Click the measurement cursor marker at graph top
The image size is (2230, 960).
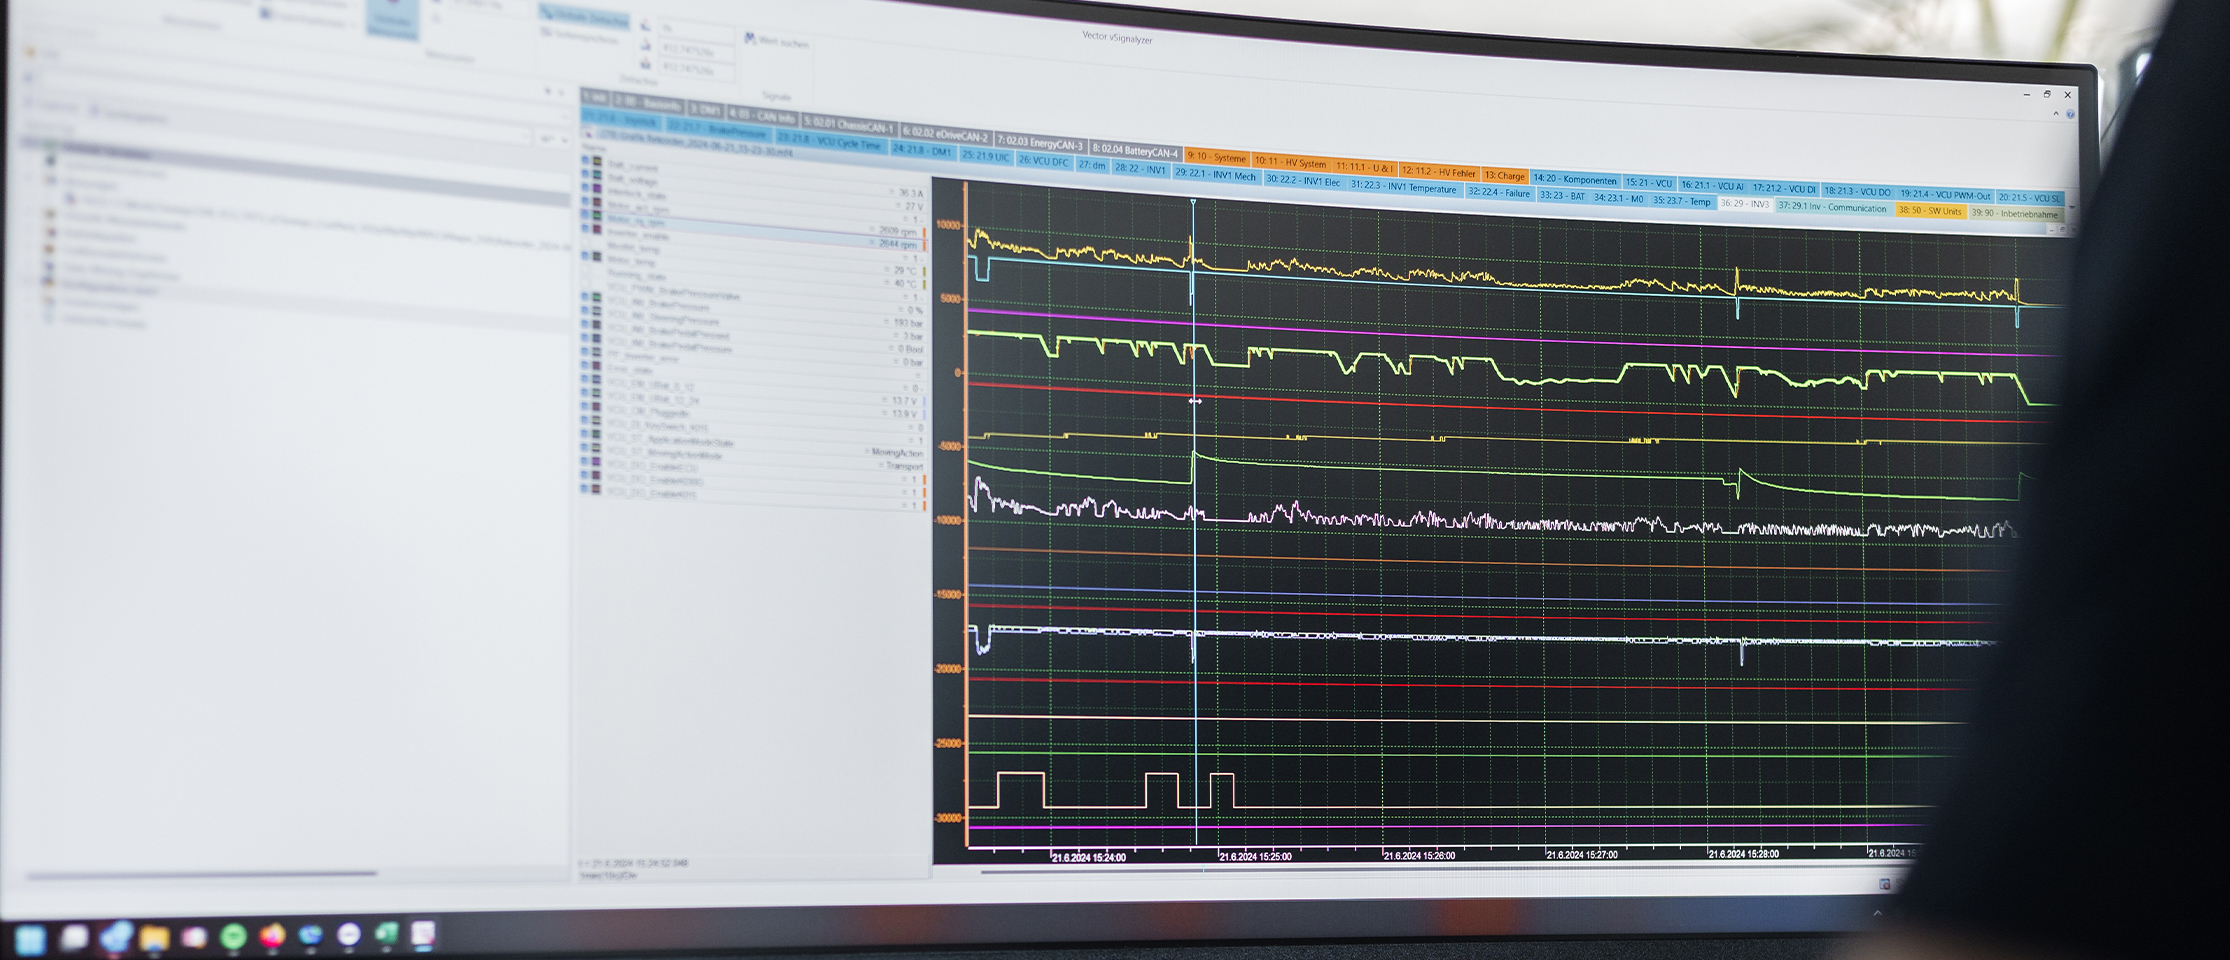click(1192, 203)
